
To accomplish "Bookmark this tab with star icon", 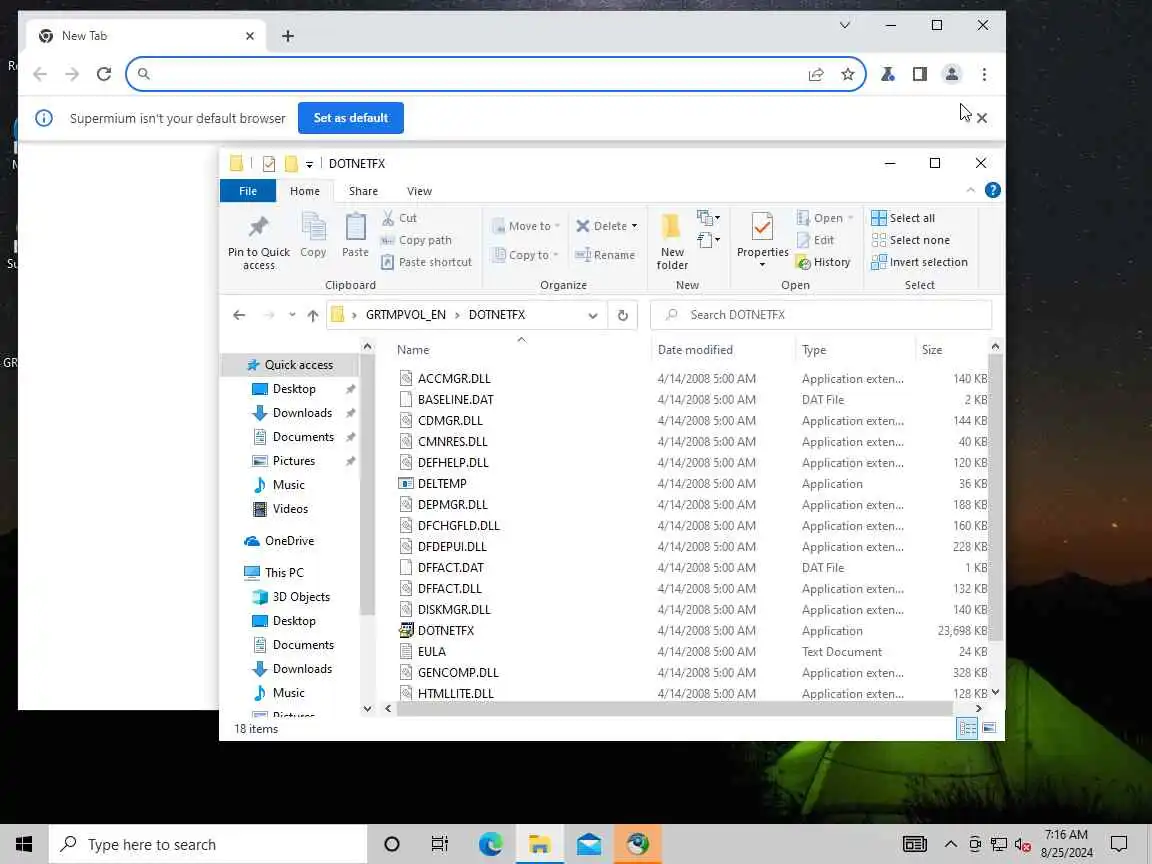I will (847, 74).
